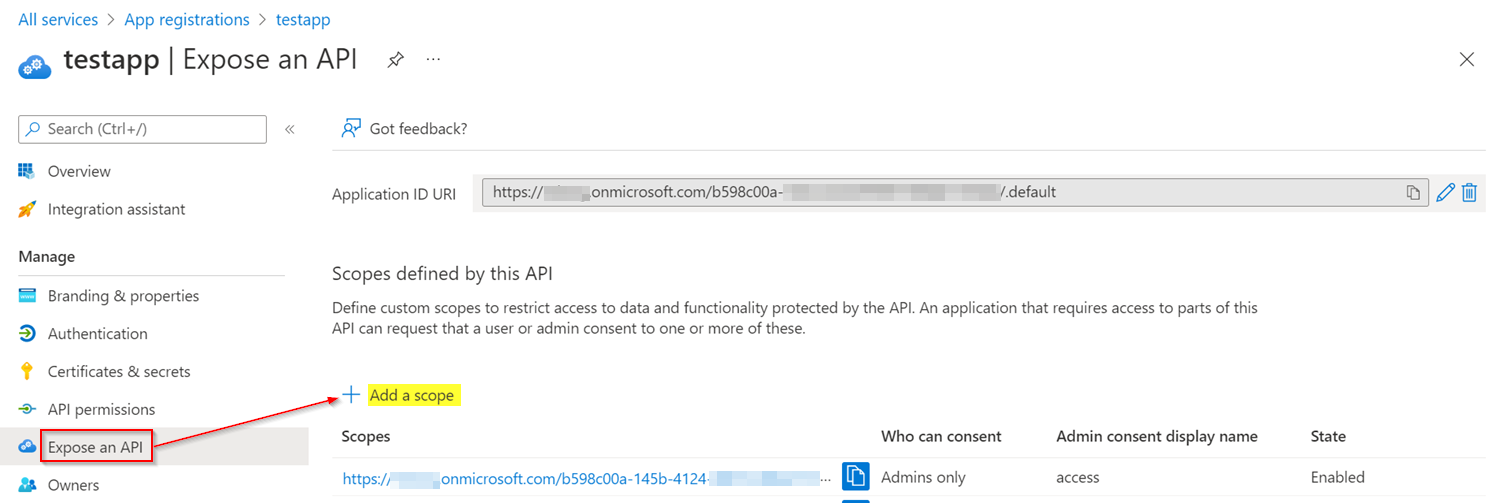Click the Who can consent column header
The image size is (1500, 503).
pyautogui.click(x=941, y=437)
